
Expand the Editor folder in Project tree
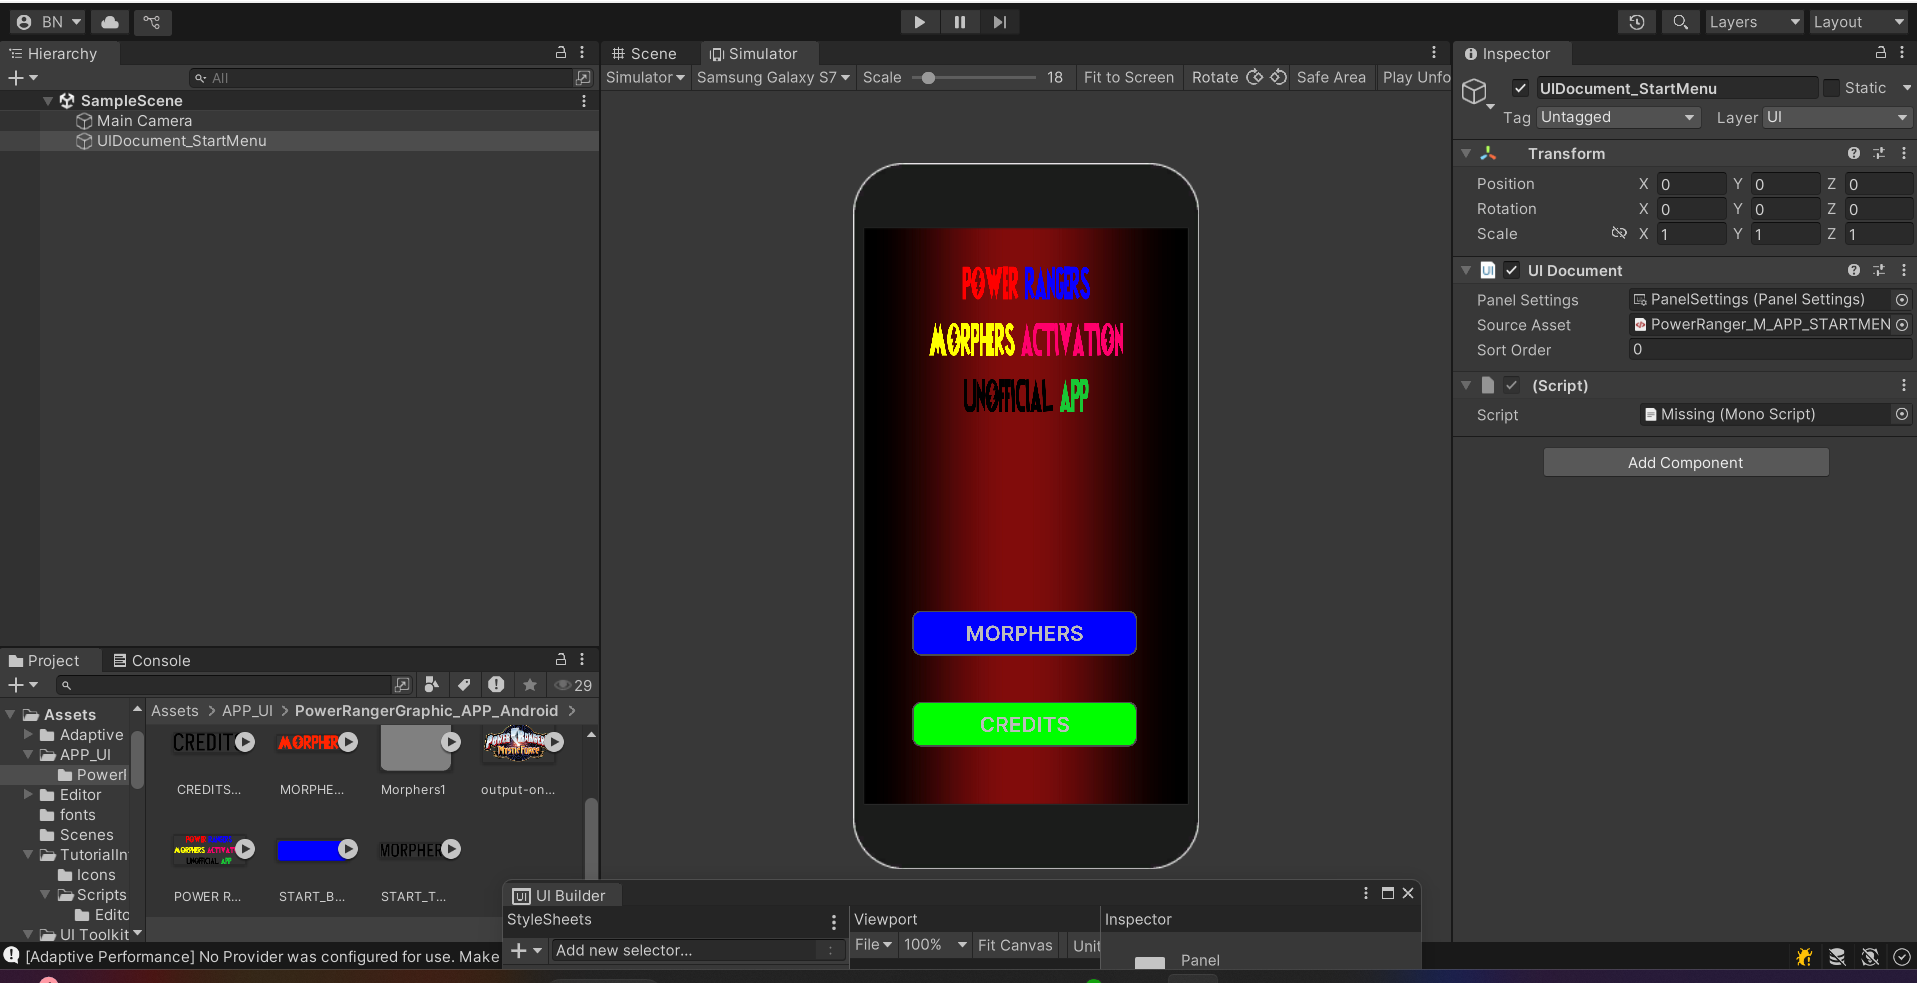pyautogui.click(x=28, y=794)
